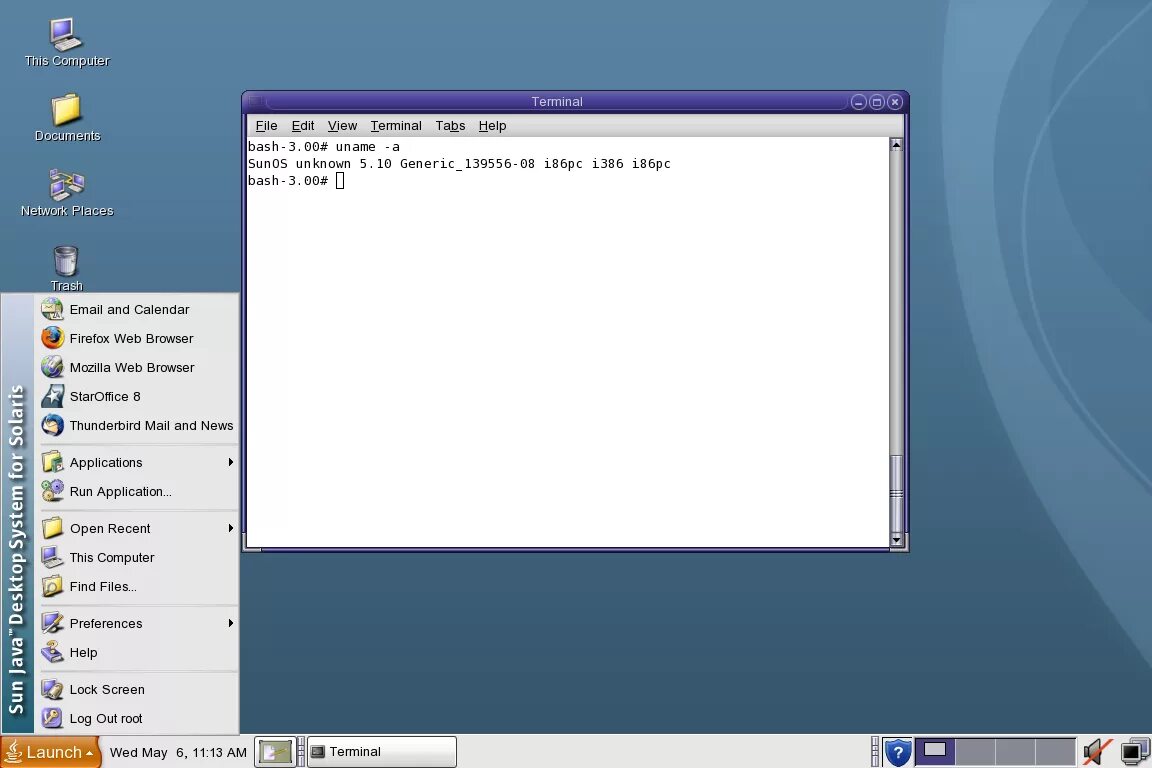Open the Documents folder desktop icon
This screenshot has width=1152, height=768.
pos(66,118)
